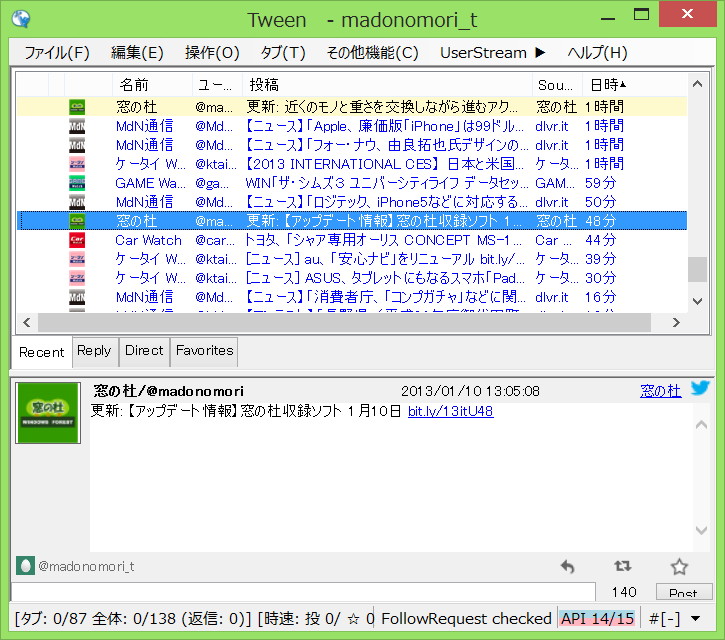The width and height of the screenshot is (725, 640).
Task: Select the ASUS タブレット tweet row
Action: pyautogui.click(x=352, y=278)
